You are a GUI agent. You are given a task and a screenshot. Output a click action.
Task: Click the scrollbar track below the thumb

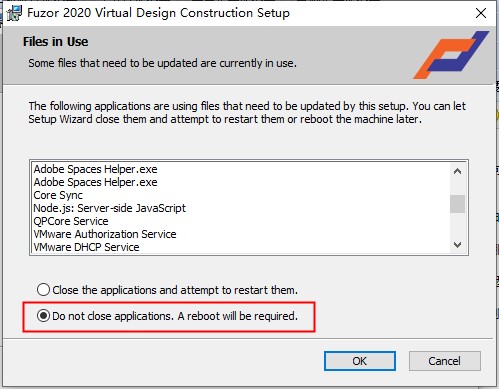pyautogui.click(x=457, y=225)
